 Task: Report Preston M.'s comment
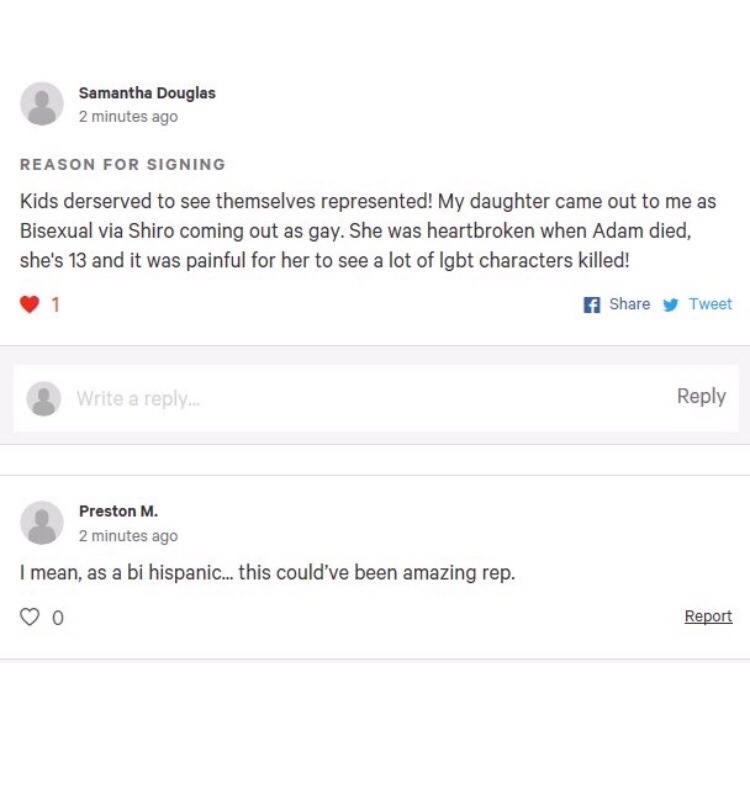coord(708,616)
